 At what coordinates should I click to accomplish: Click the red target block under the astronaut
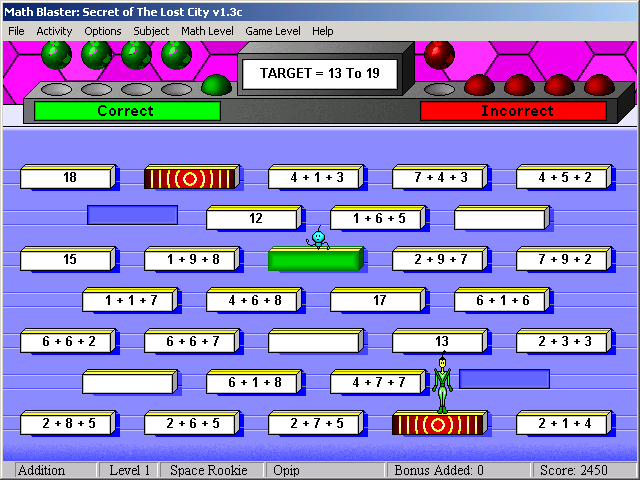438,423
